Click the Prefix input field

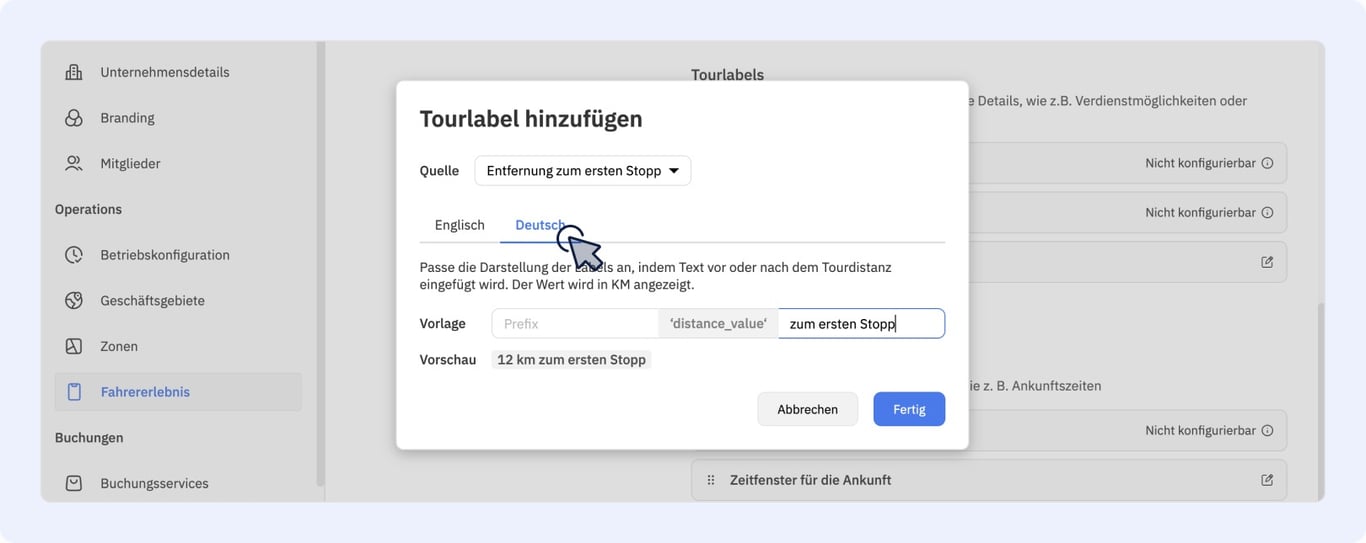575,323
